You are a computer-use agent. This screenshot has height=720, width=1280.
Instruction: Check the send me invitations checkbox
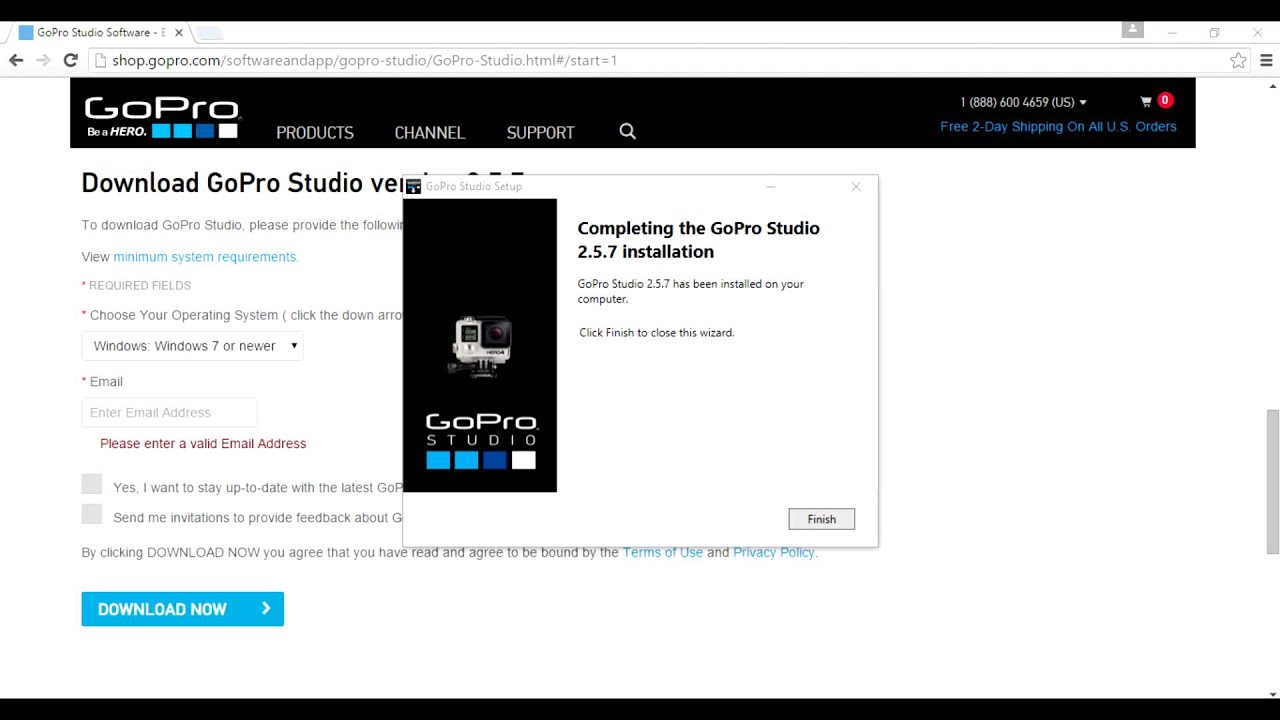coord(92,514)
